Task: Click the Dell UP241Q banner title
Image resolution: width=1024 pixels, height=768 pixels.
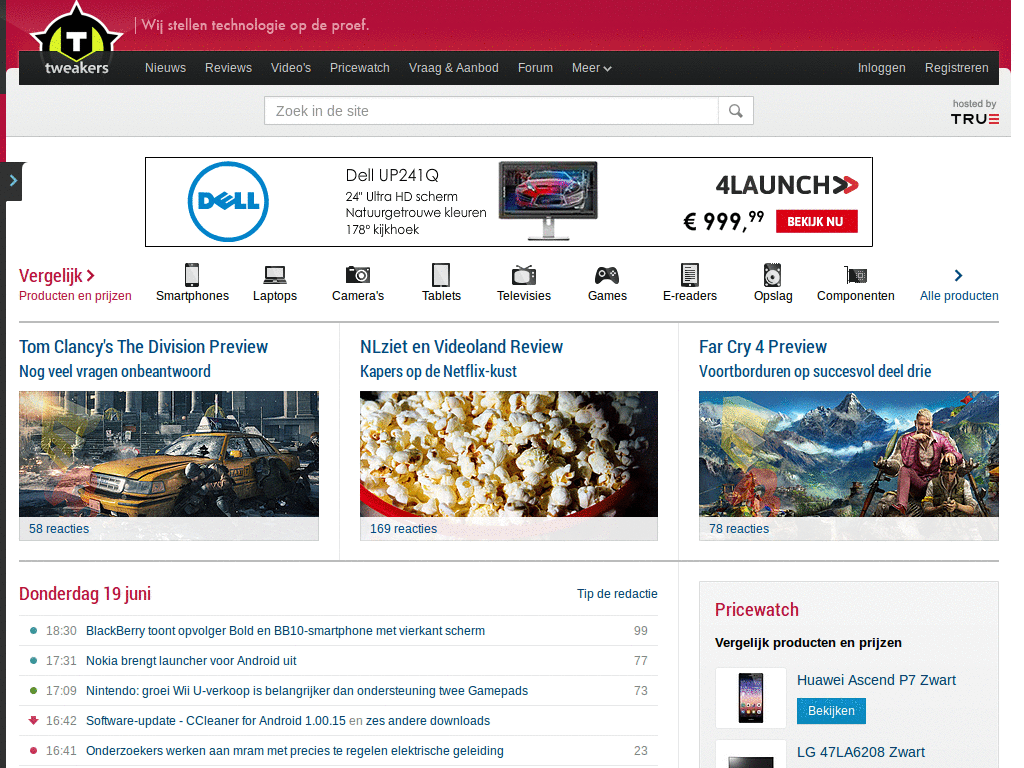Action: click(x=392, y=176)
